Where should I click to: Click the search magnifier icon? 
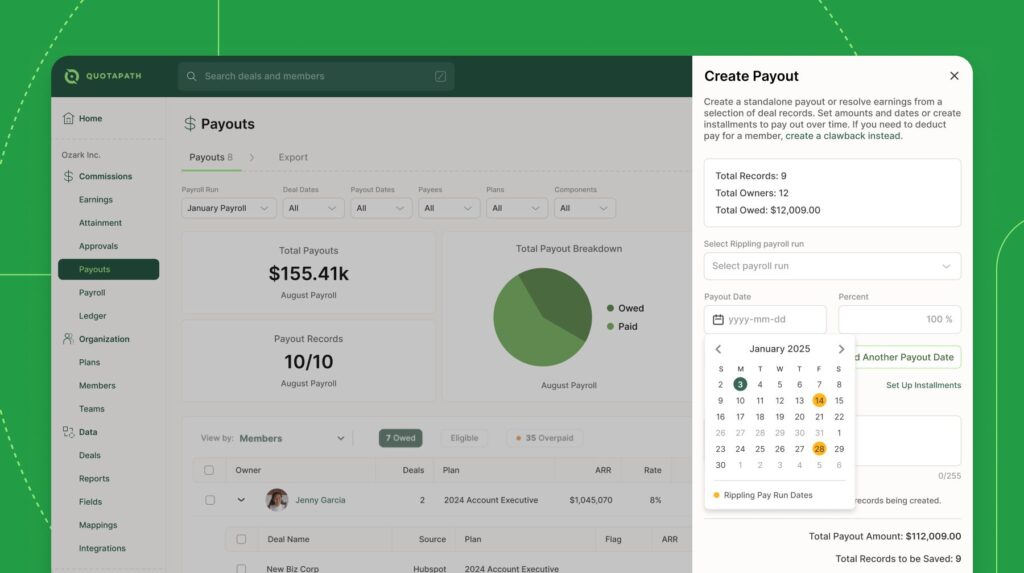pyautogui.click(x=191, y=76)
